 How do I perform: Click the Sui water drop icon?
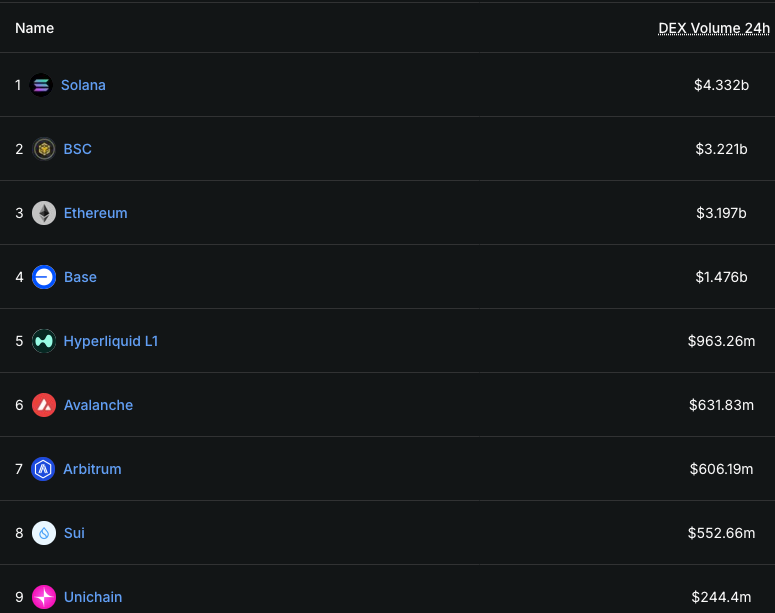(x=44, y=533)
